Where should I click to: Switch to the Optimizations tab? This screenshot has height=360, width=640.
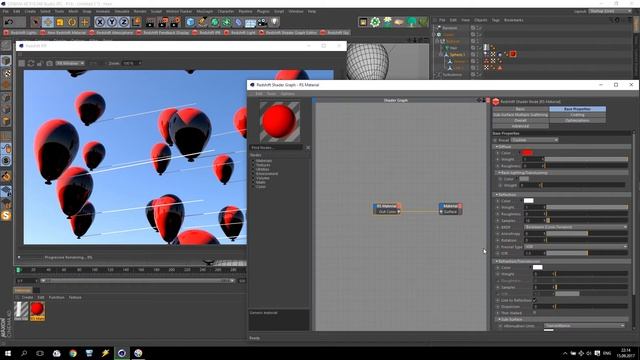(577, 120)
